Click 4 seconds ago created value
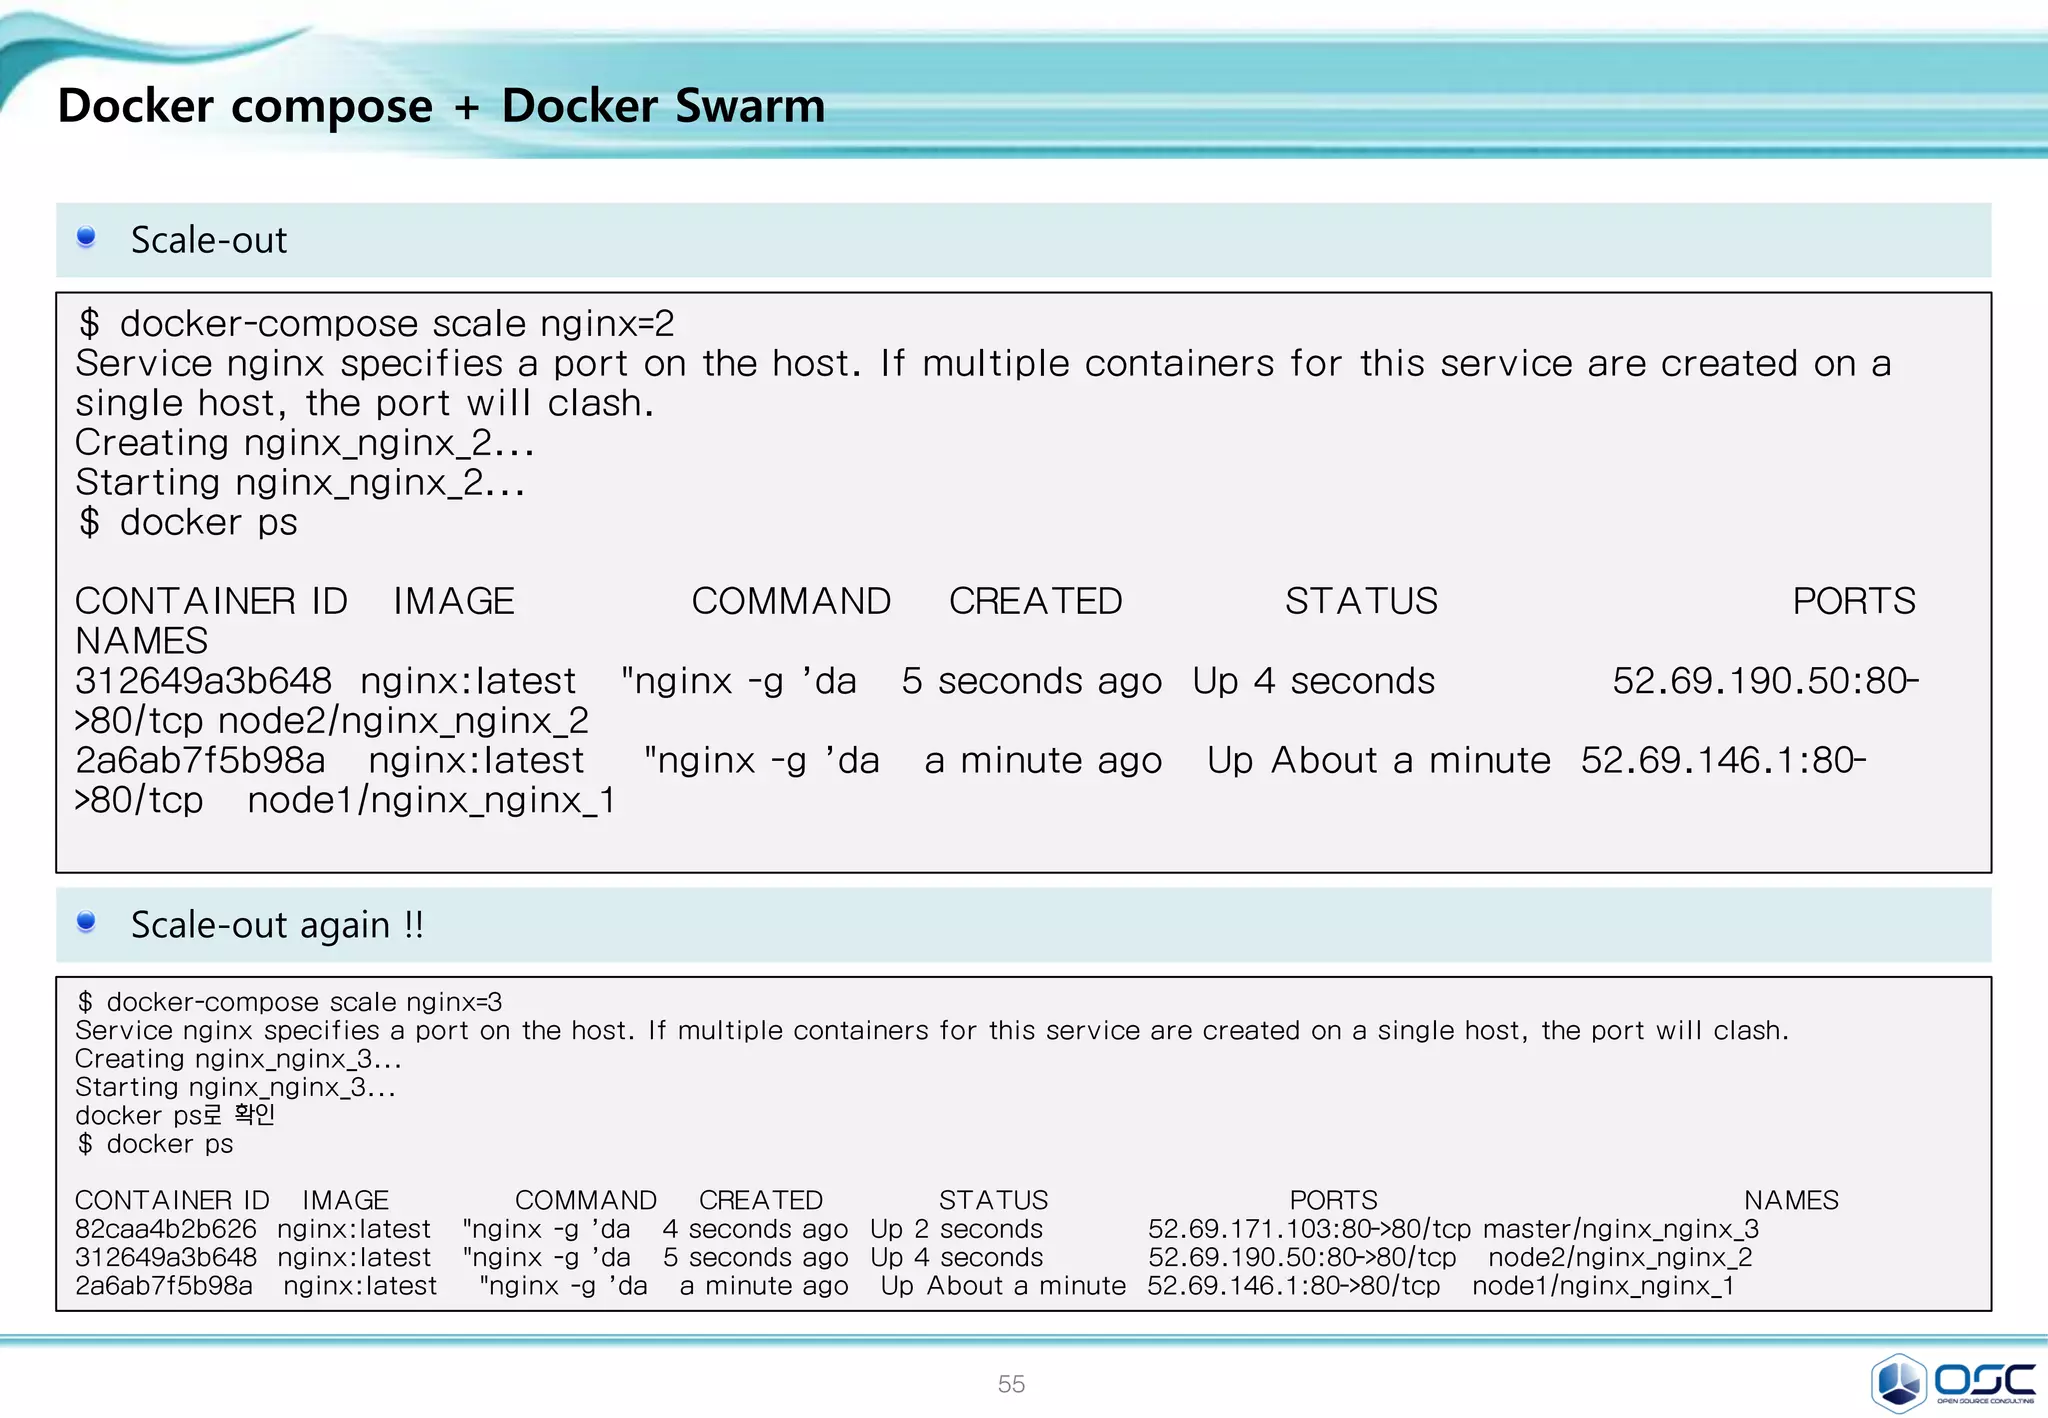The height and width of the screenshot is (1418, 2048). pyautogui.click(x=756, y=1229)
